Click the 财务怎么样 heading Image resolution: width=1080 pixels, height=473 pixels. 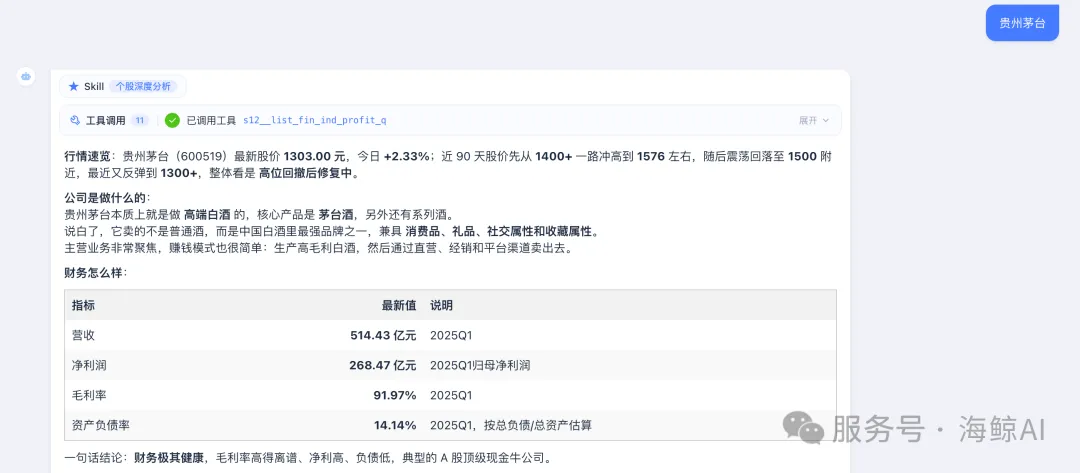pos(94,273)
